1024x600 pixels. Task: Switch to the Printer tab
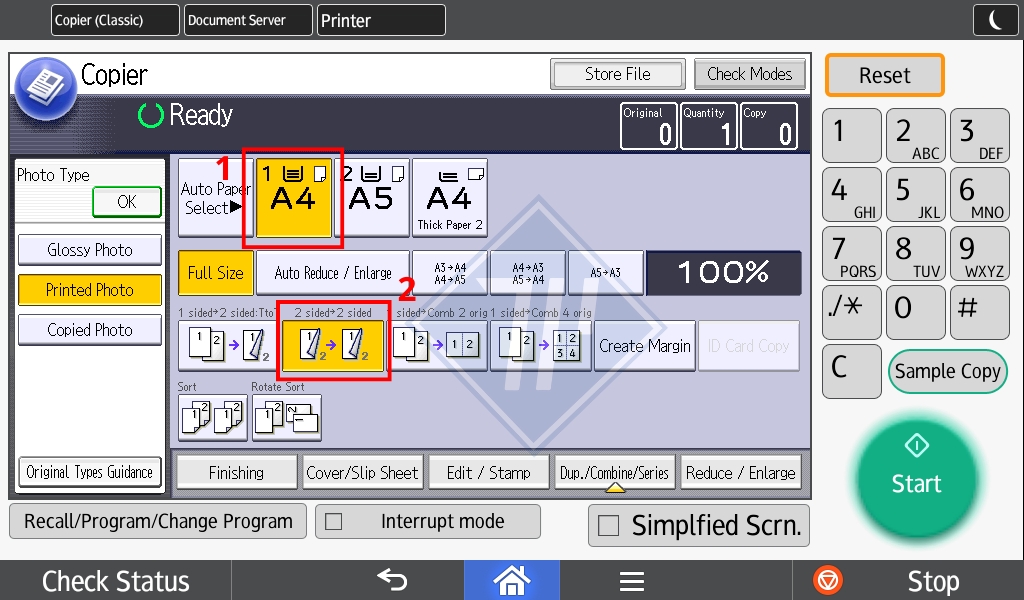(381, 20)
